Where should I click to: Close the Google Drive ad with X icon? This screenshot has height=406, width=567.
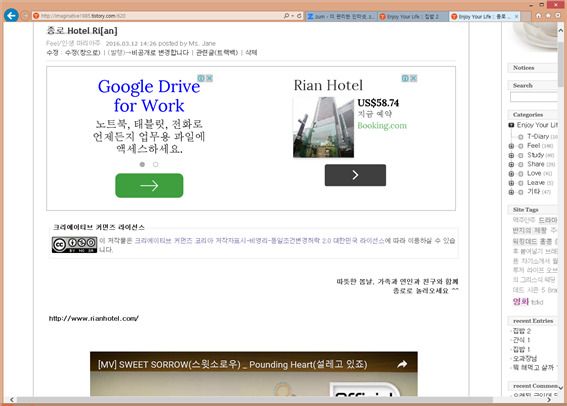(x=209, y=78)
